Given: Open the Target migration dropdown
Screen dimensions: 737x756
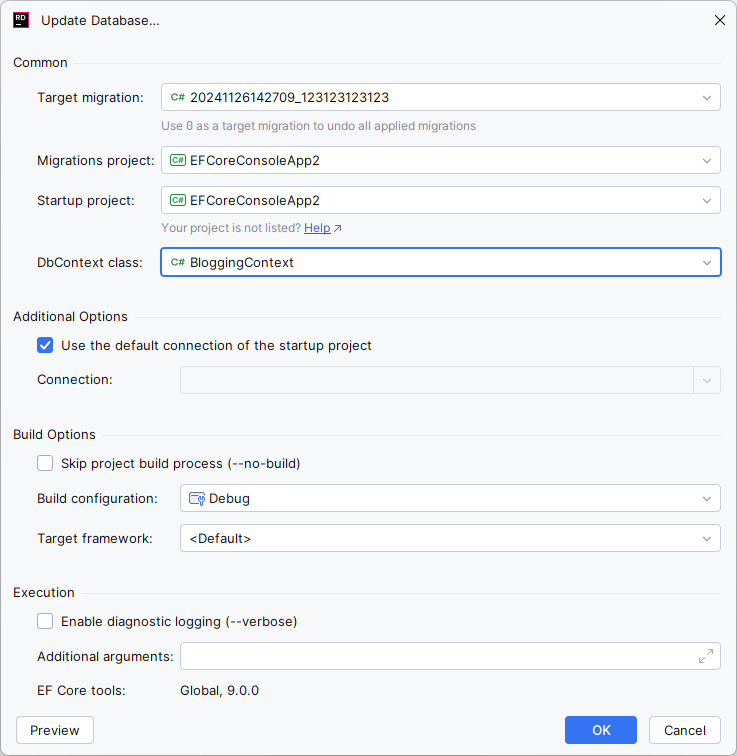Looking at the screenshot, I should [x=707, y=97].
